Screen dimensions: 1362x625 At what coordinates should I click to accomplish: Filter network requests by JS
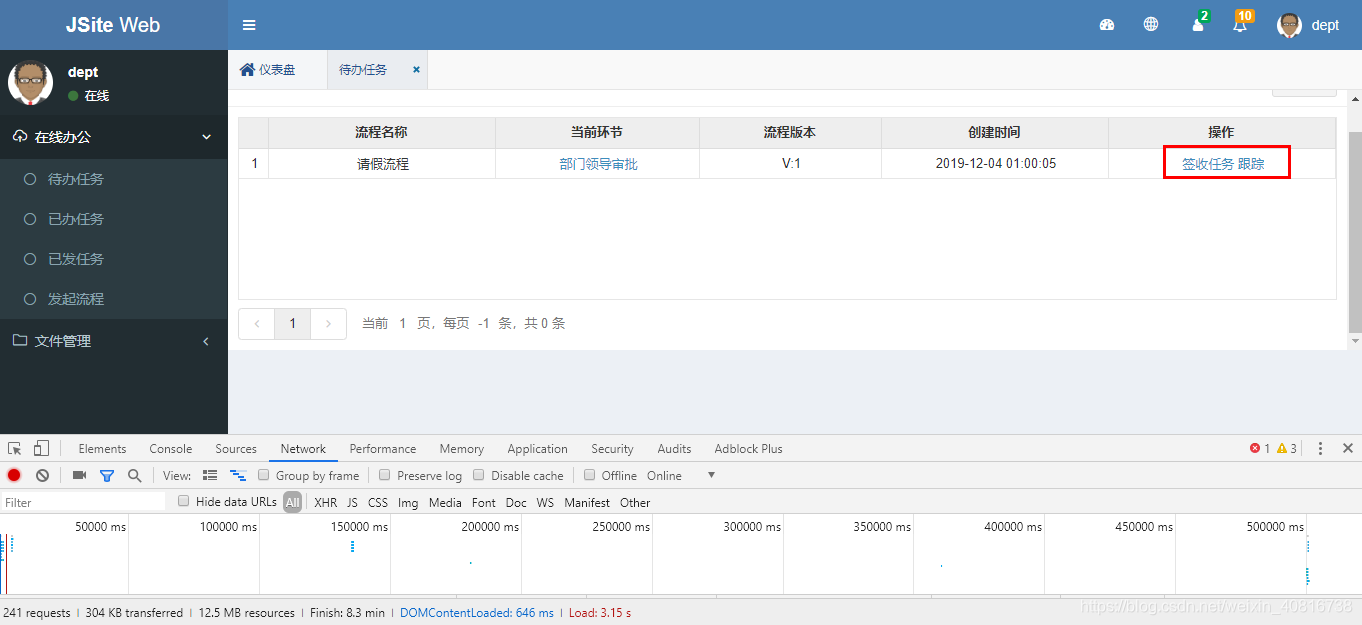(352, 503)
